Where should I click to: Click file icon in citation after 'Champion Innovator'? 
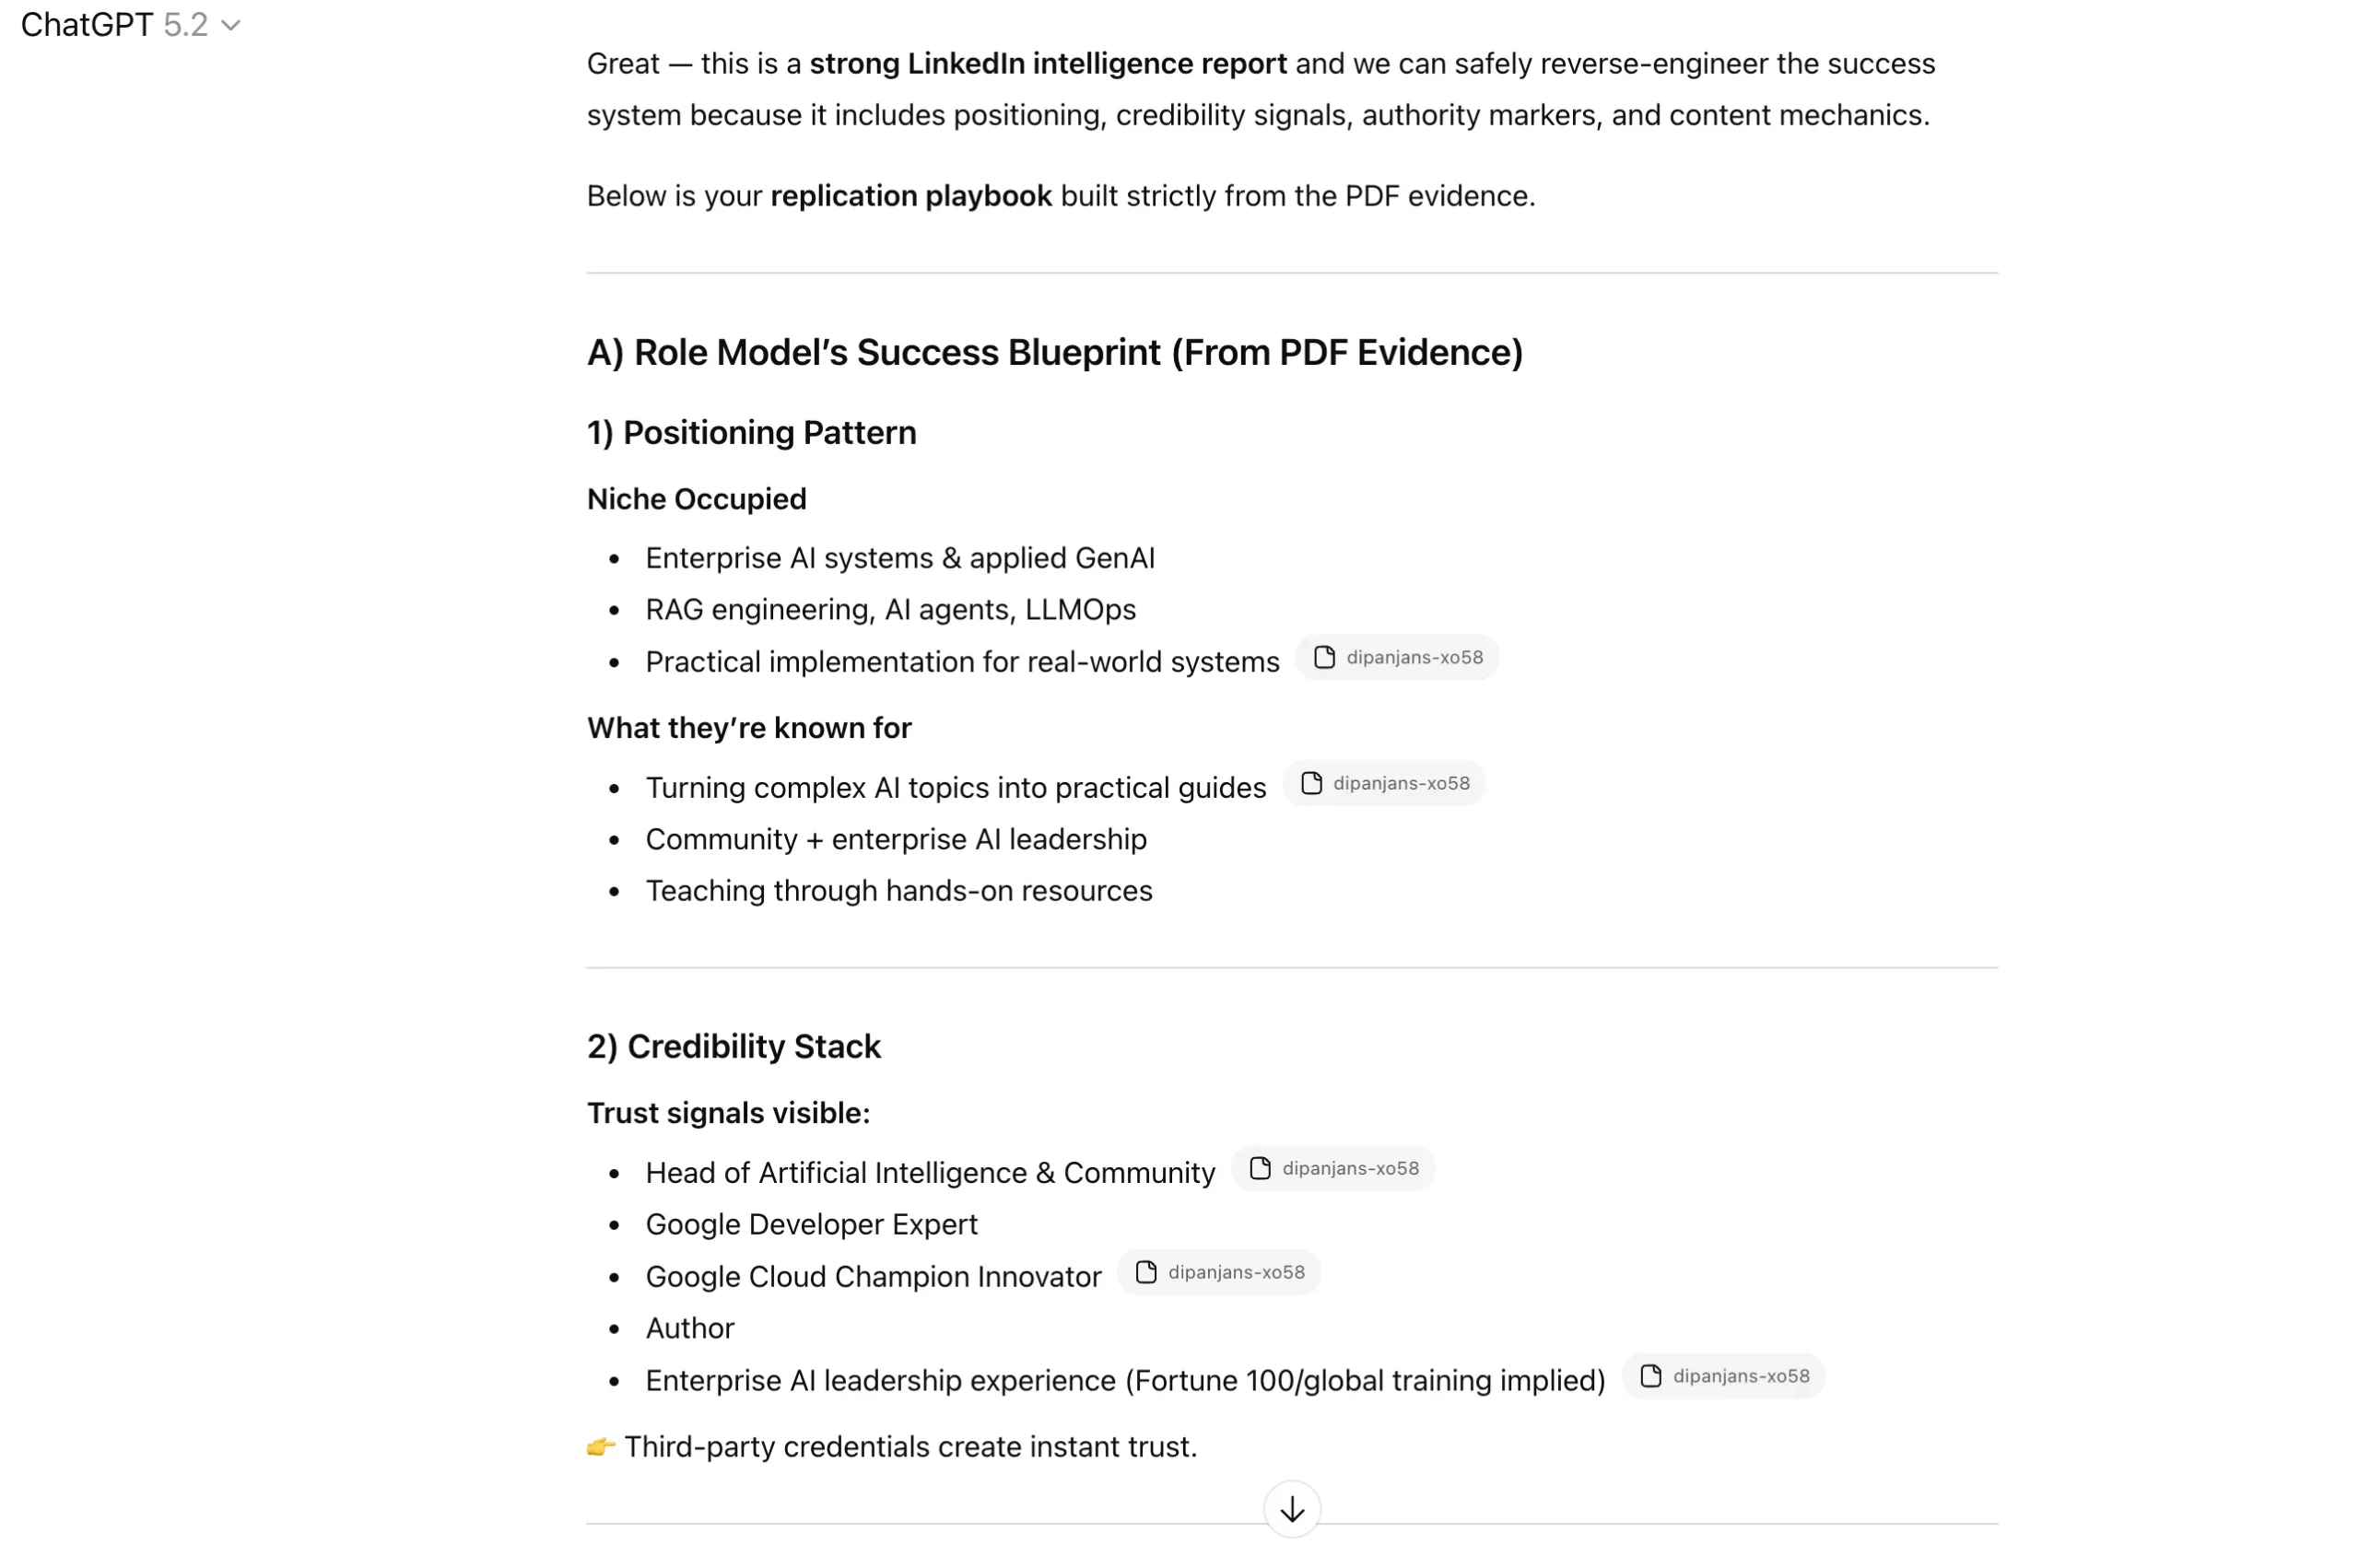1146,1272
